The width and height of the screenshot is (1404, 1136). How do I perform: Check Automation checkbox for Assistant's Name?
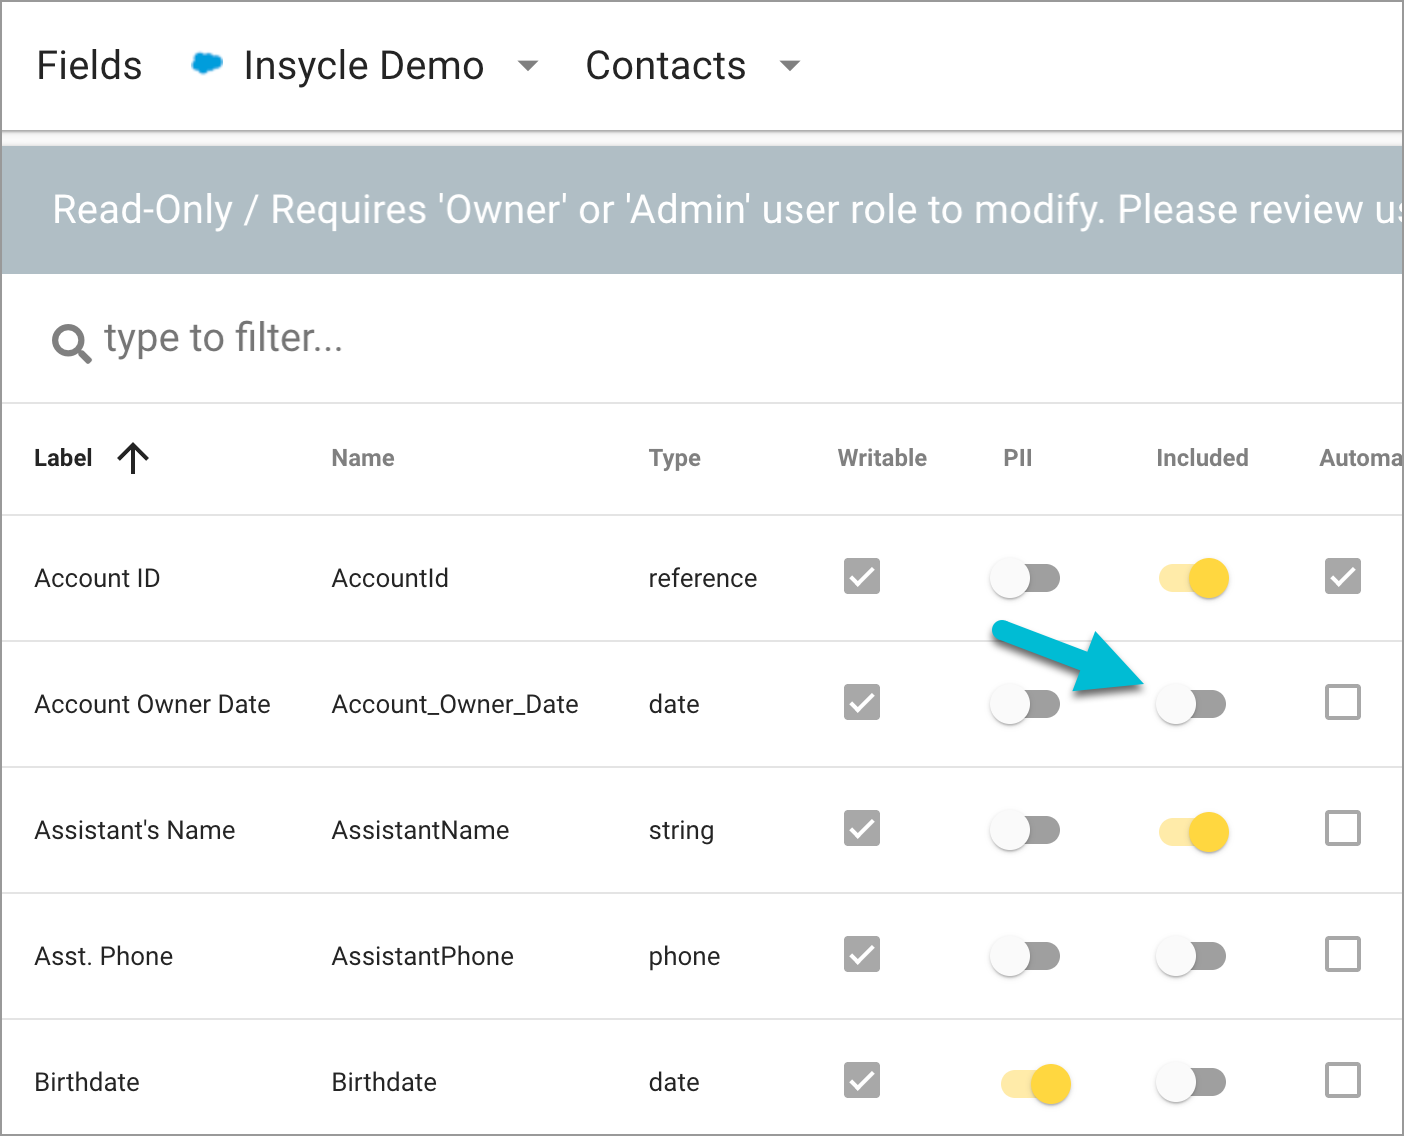tap(1343, 828)
